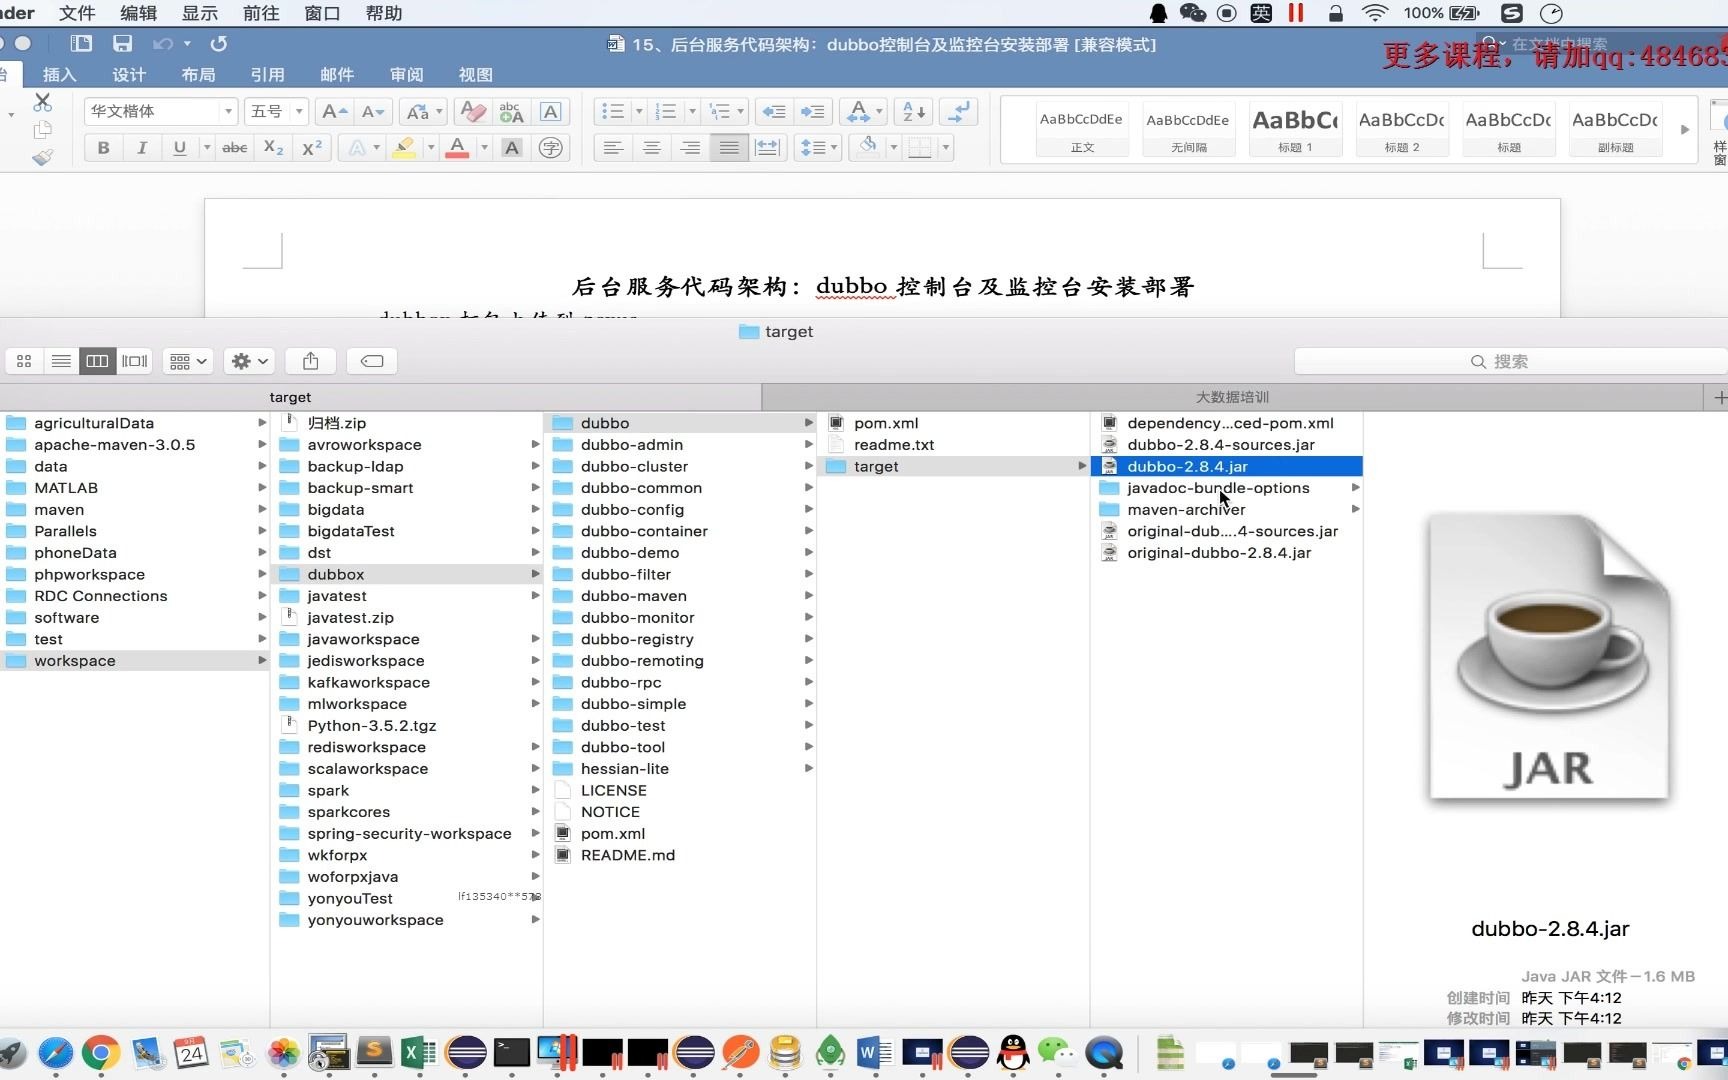Screen dimensions: 1728x1080
Task: Switch Finder to column view
Action: pyautogui.click(x=97, y=361)
